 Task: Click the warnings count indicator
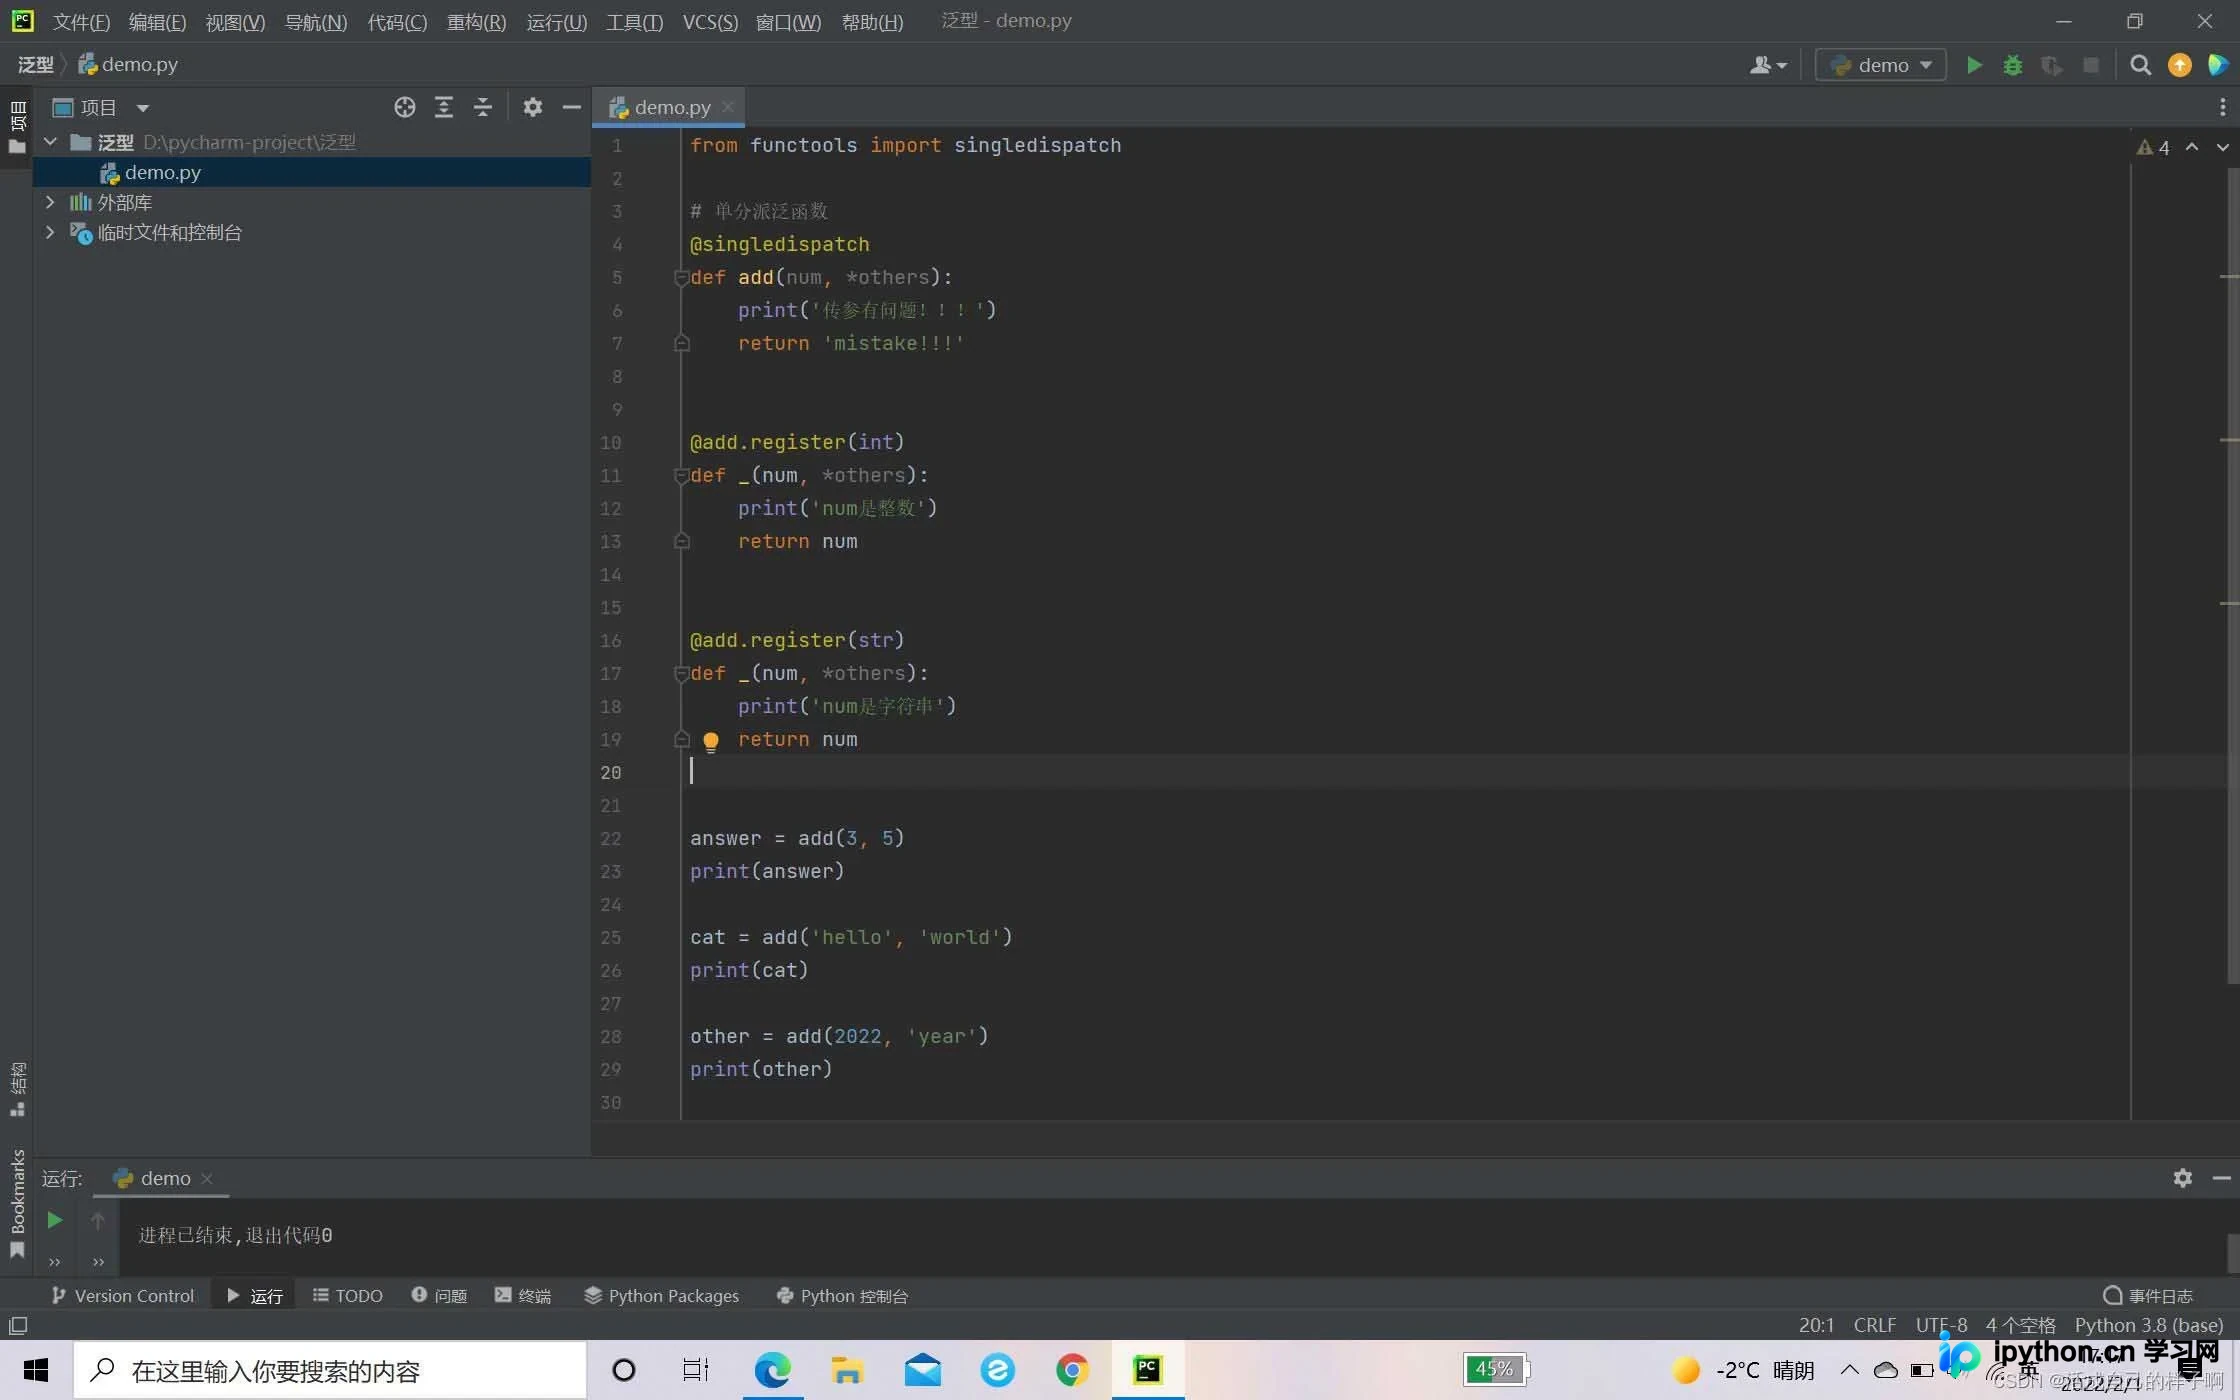(2153, 147)
